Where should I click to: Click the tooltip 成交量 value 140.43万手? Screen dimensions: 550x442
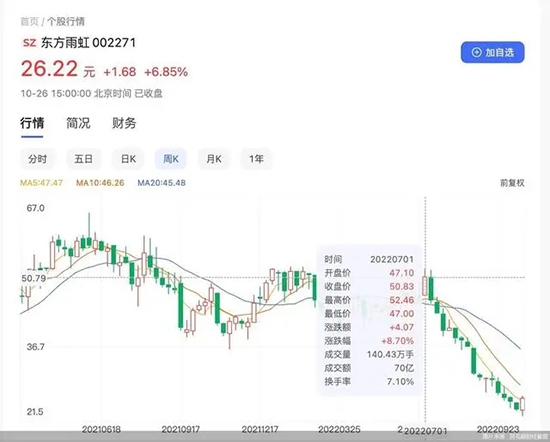click(390, 354)
